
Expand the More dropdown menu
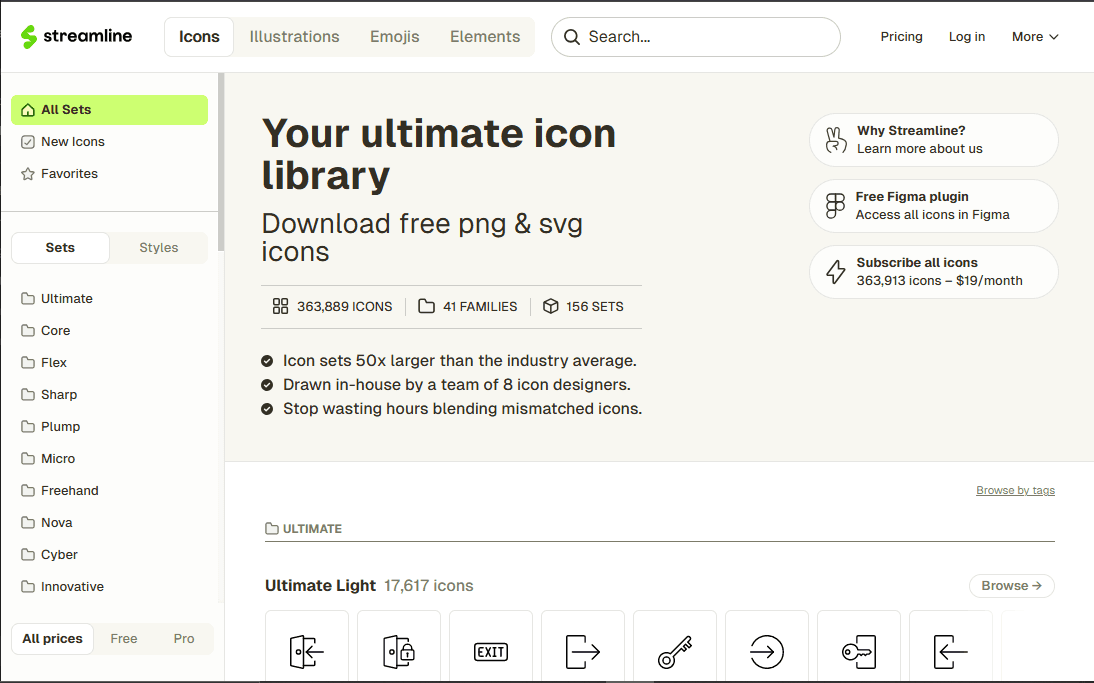(1035, 36)
